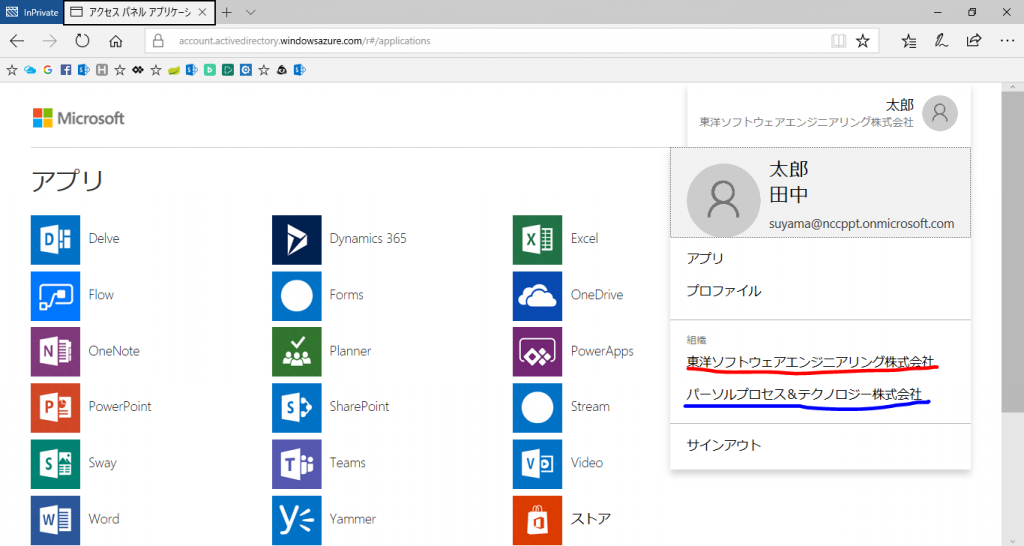The width and height of the screenshot is (1024, 546).
Task: Open the Planner app icon
Action: [296, 352]
